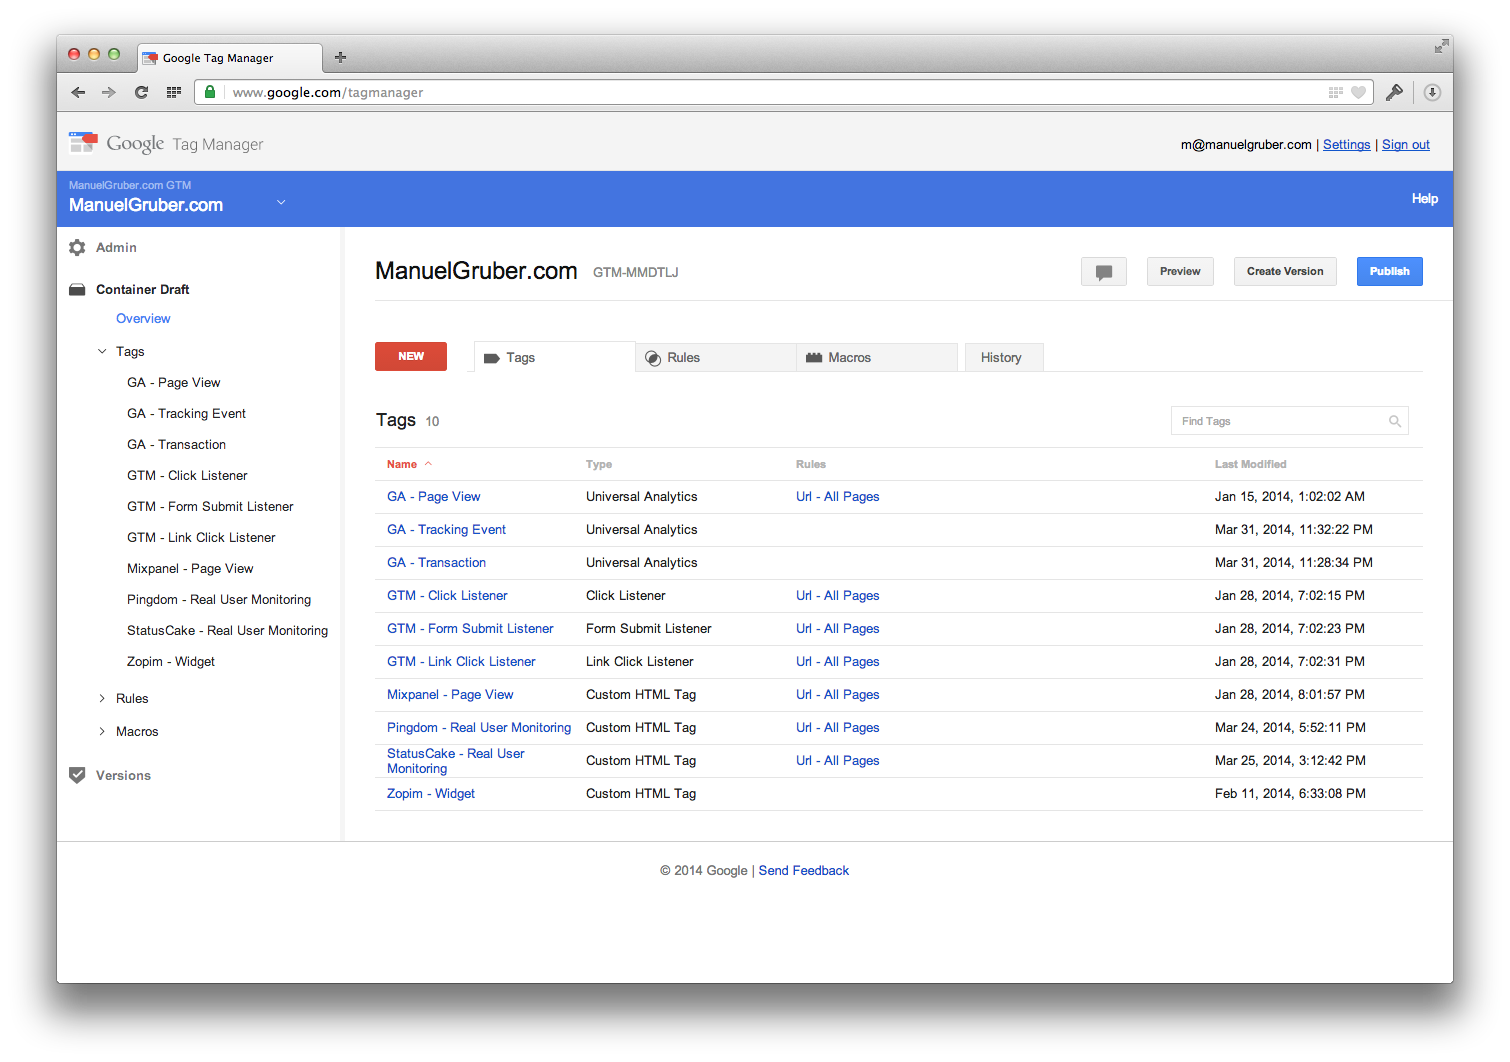The width and height of the screenshot is (1510, 1062).
Task: Click the heart bookmark icon in address bar
Action: (1358, 92)
